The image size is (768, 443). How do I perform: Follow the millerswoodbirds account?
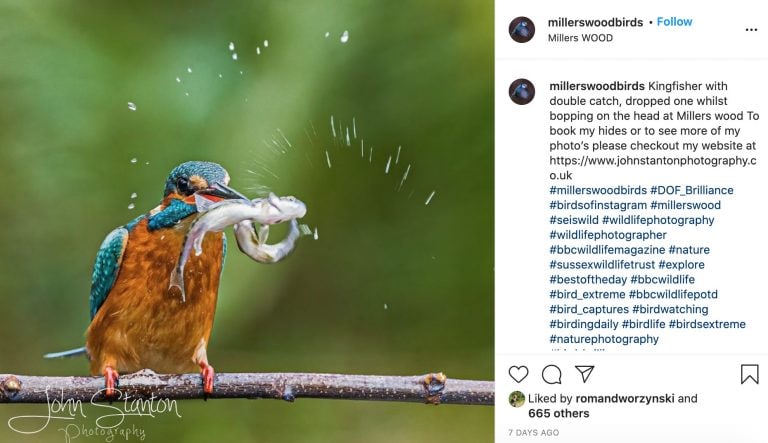click(674, 22)
